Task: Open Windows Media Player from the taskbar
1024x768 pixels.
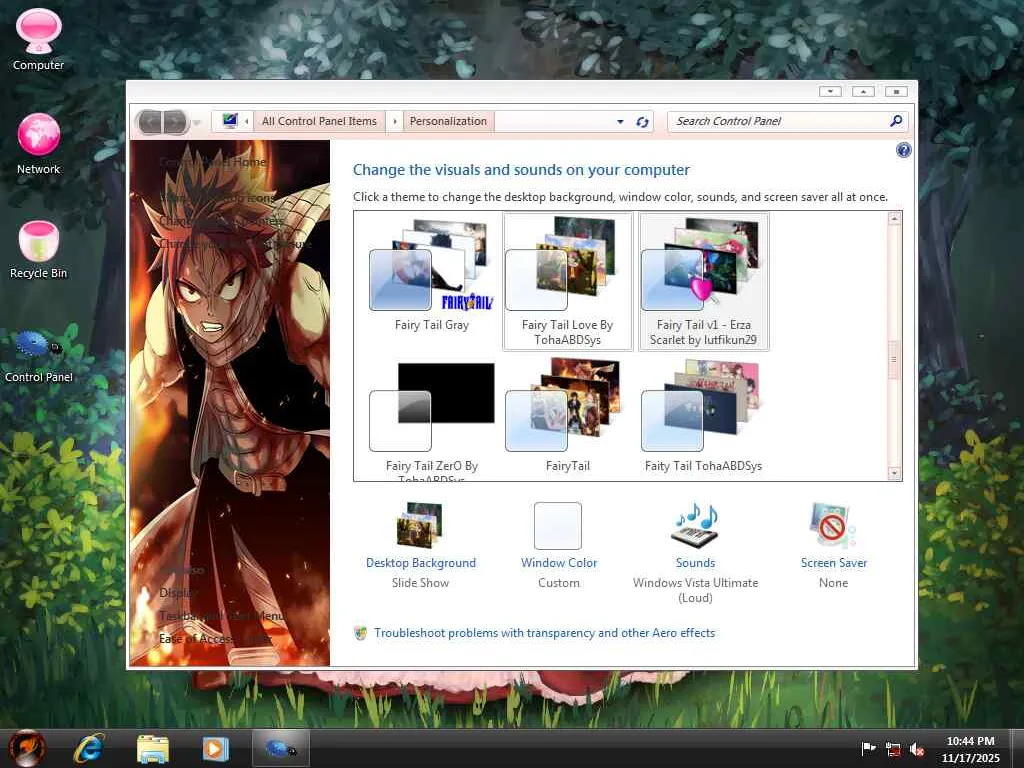Action: coord(215,748)
